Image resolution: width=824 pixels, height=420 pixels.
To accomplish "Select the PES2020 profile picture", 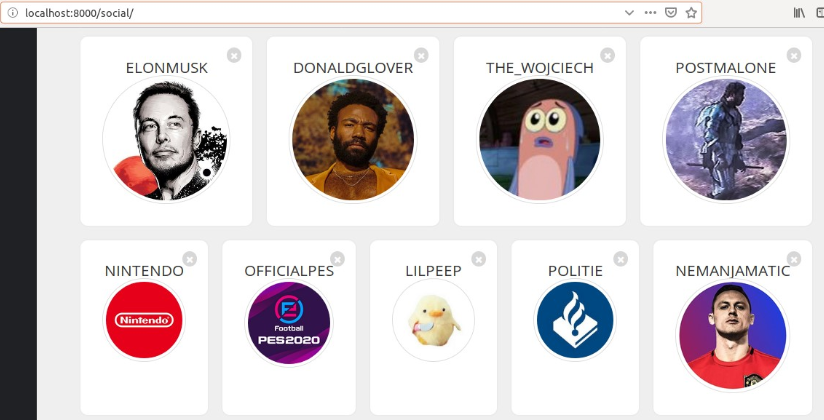I will point(289,323).
